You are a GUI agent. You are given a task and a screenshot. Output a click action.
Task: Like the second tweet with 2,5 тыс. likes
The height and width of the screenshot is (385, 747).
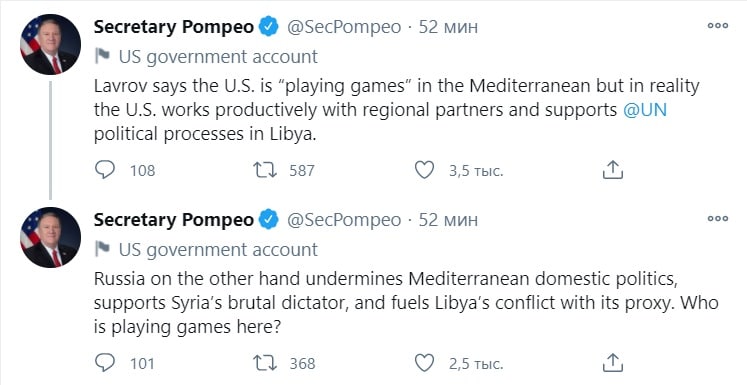point(424,363)
